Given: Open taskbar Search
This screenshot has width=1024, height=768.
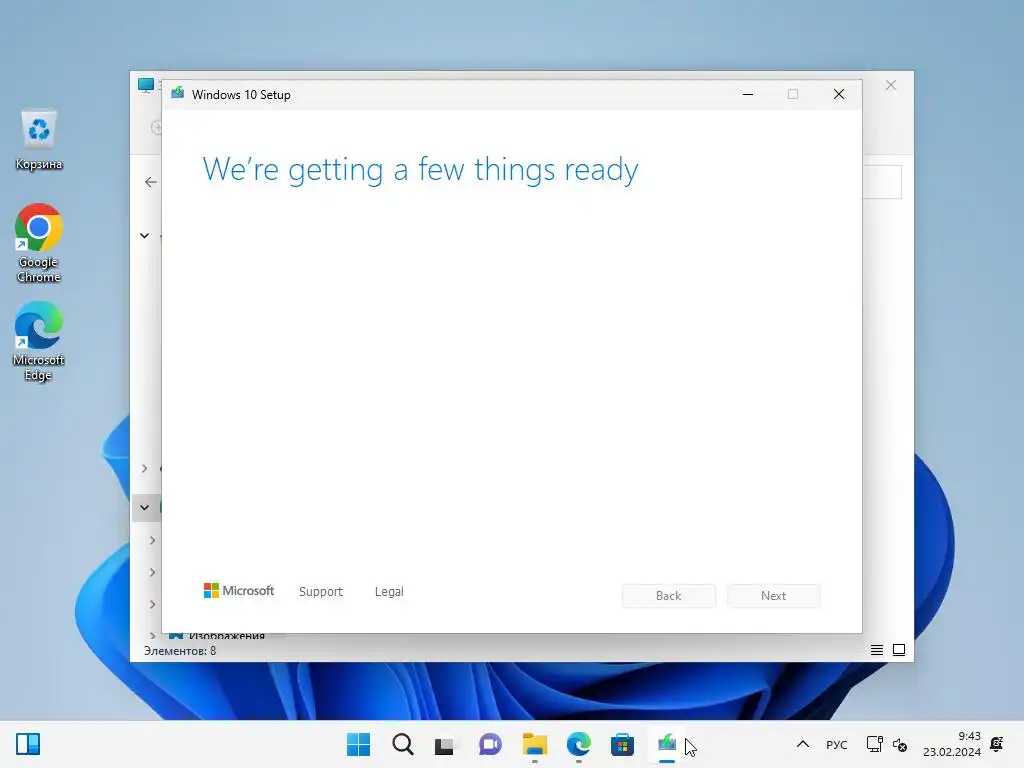Looking at the screenshot, I should (402, 744).
